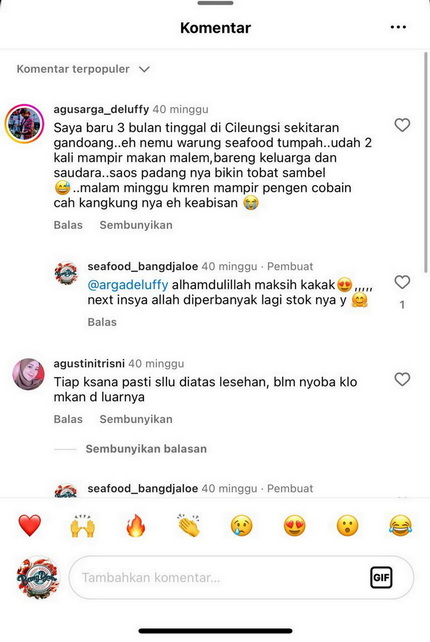Insert the raised hands emoji
The image size is (430, 642).
coord(83,525)
